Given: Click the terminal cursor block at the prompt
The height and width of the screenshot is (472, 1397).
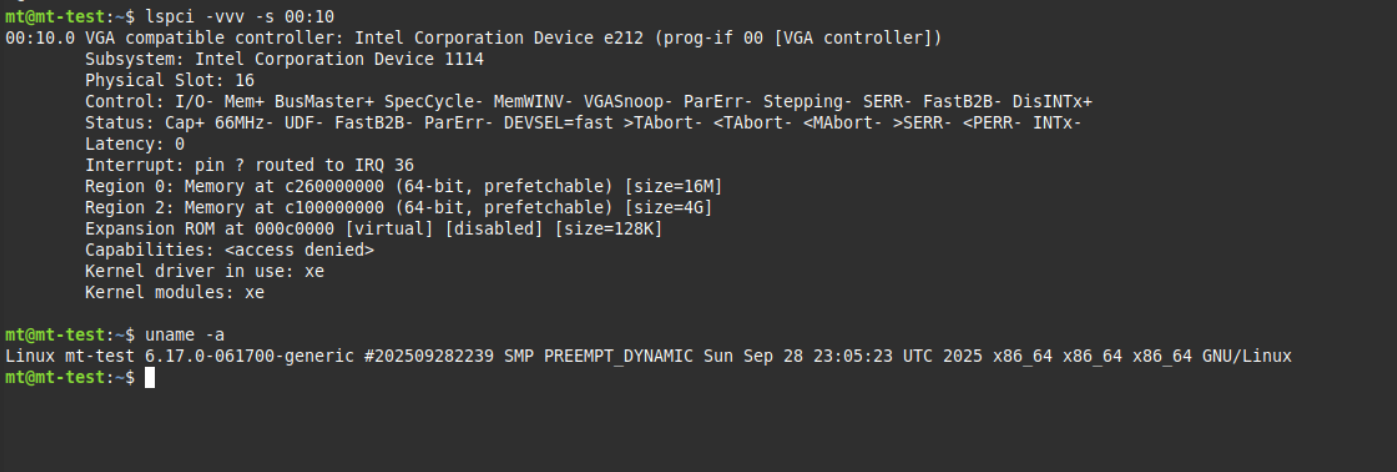Looking at the screenshot, I should (x=149, y=377).
